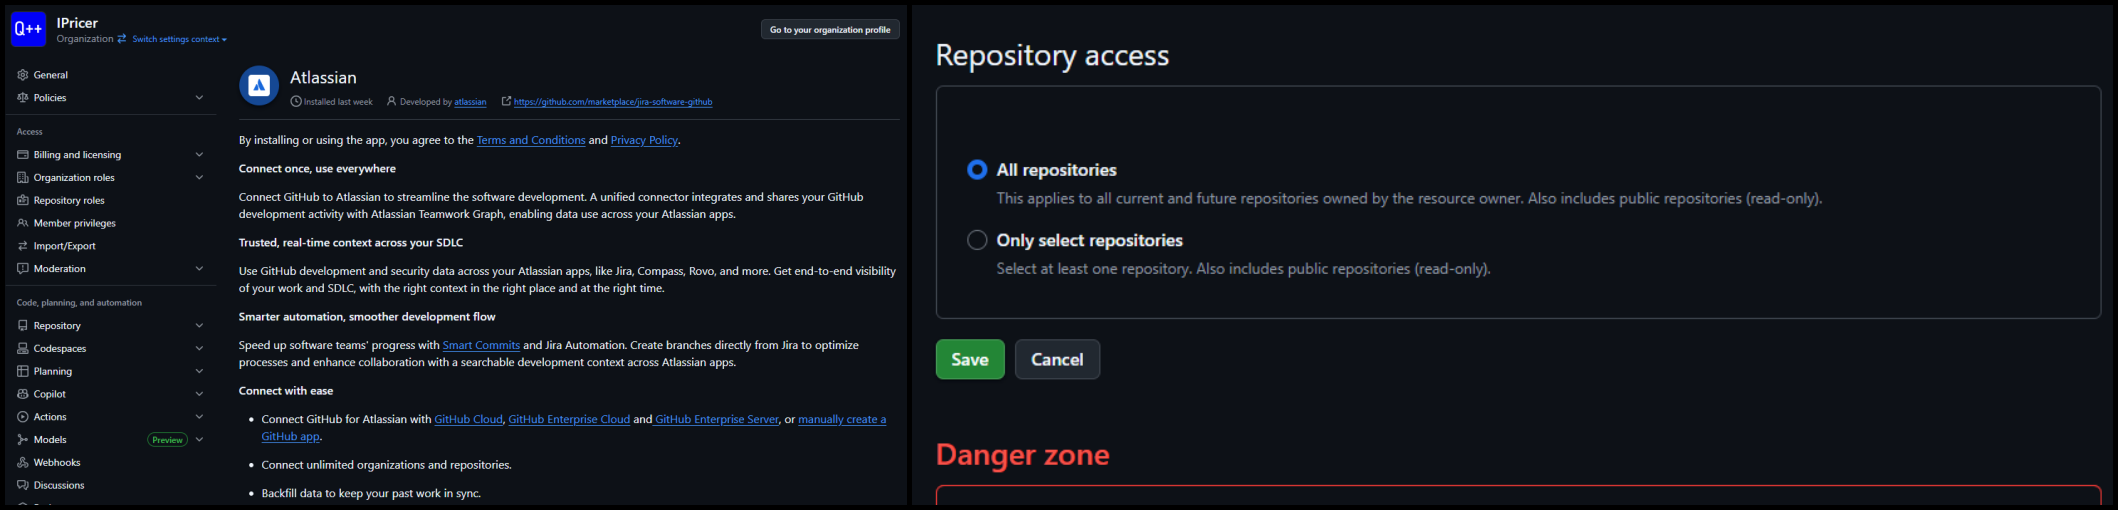Open Switch settings context dropdown
This screenshot has width=2118, height=510.
pyautogui.click(x=180, y=39)
